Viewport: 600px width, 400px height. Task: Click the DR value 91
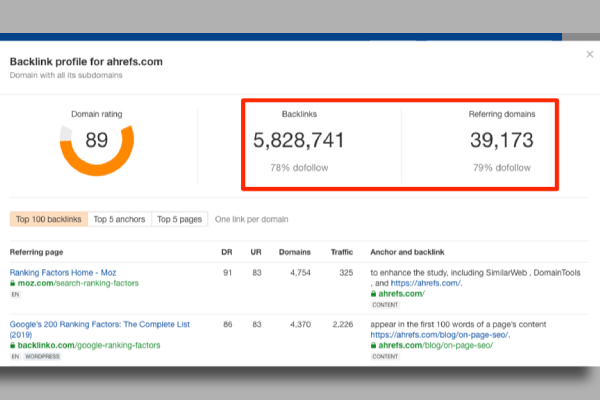pyautogui.click(x=228, y=273)
